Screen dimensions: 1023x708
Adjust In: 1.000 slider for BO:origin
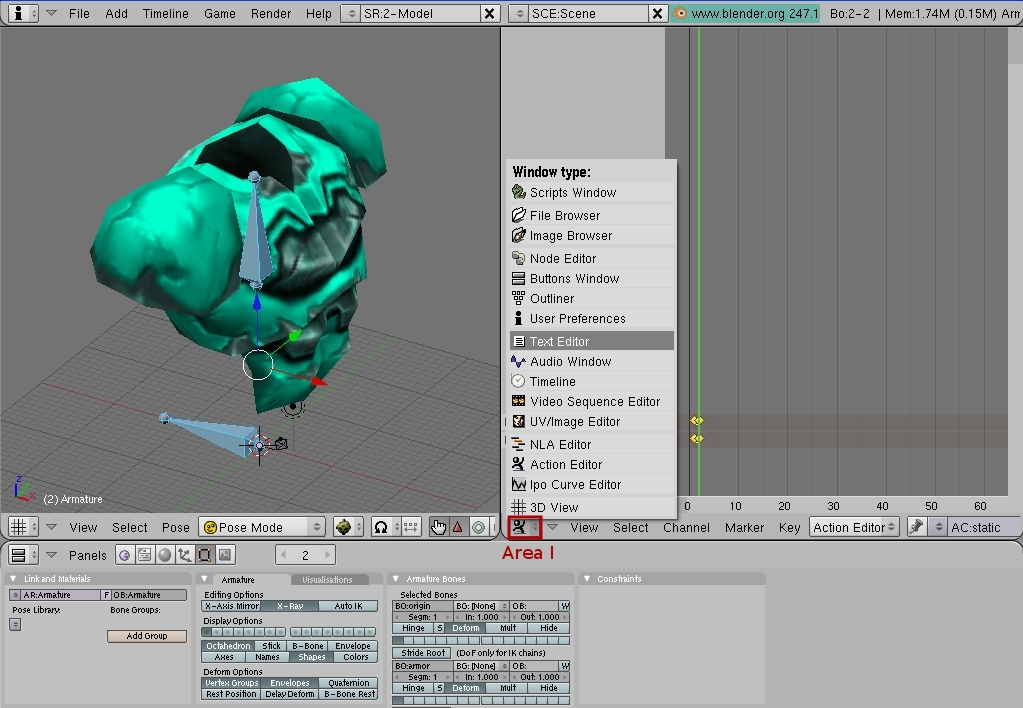(481, 617)
